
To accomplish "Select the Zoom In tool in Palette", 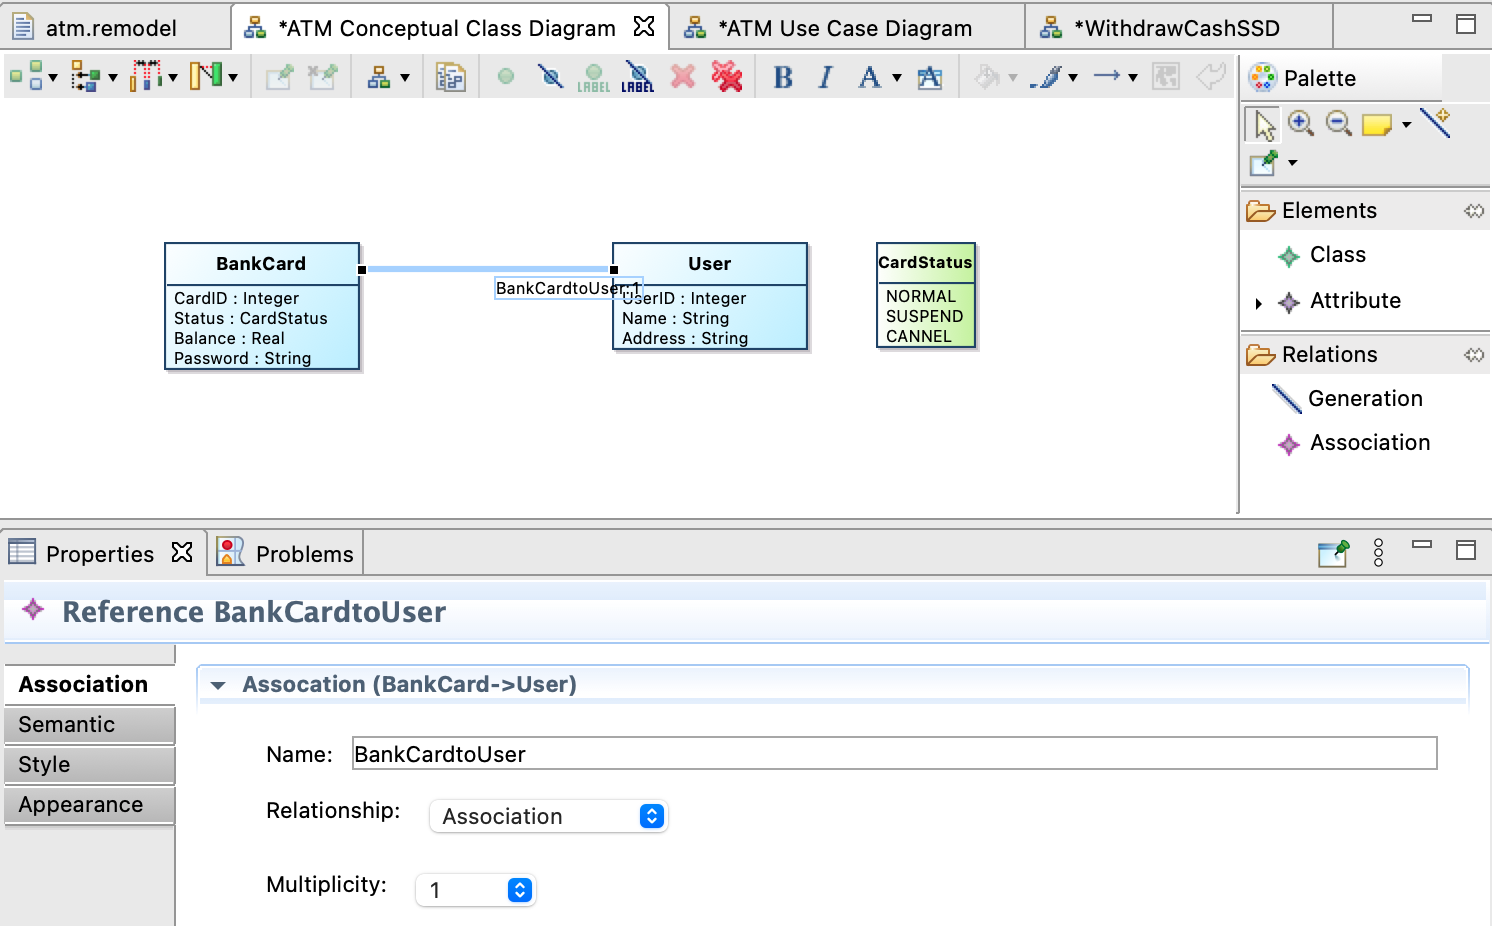I will pyautogui.click(x=1301, y=124).
